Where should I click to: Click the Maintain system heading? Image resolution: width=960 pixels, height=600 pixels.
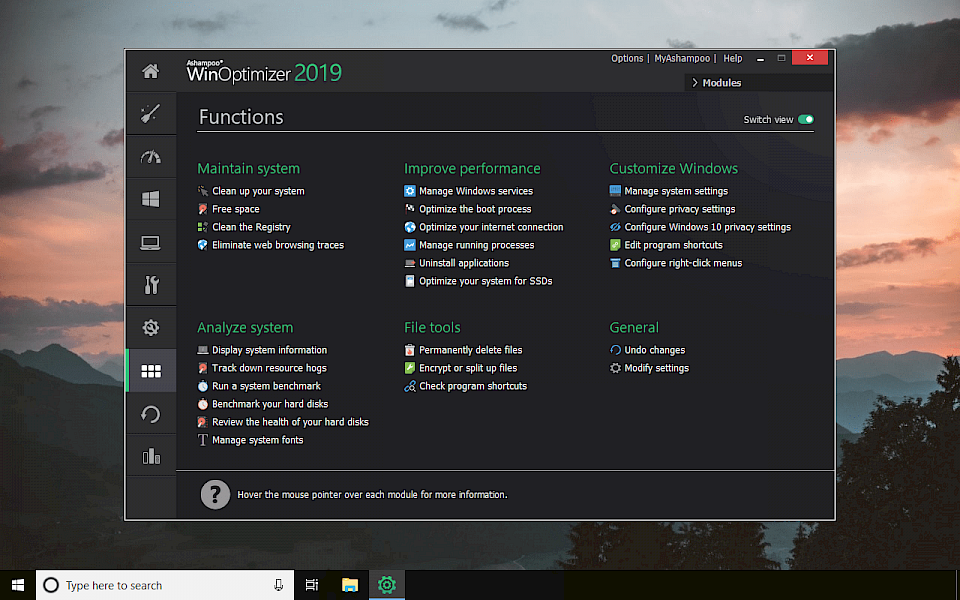249,168
